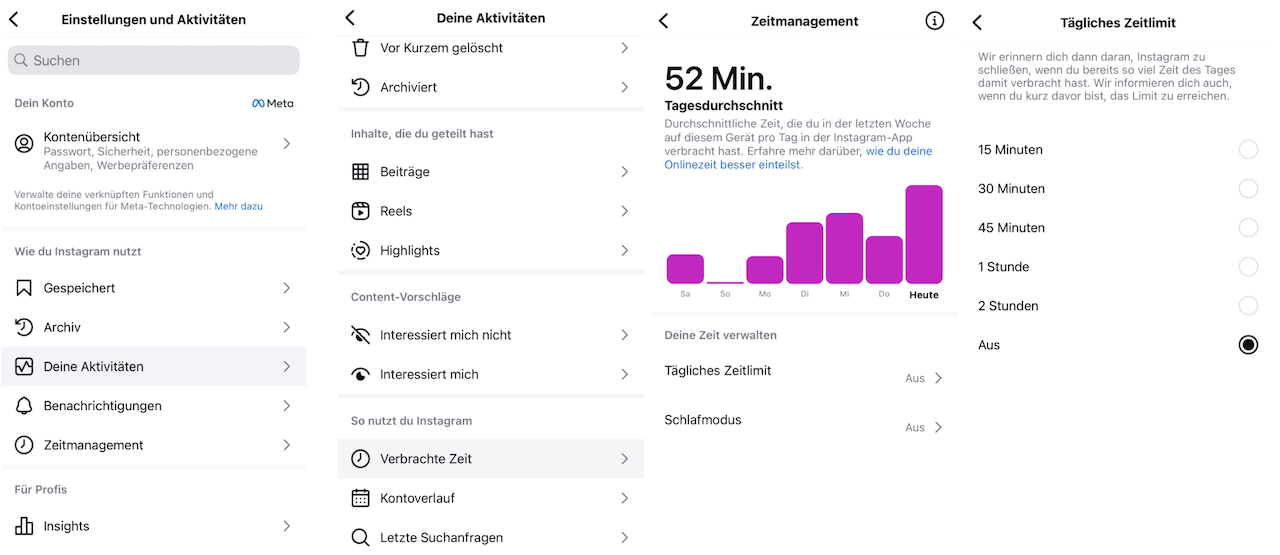Click the Insights bar chart icon
This screenshot has width=1280, height=555.
click(x=24, y=526)
